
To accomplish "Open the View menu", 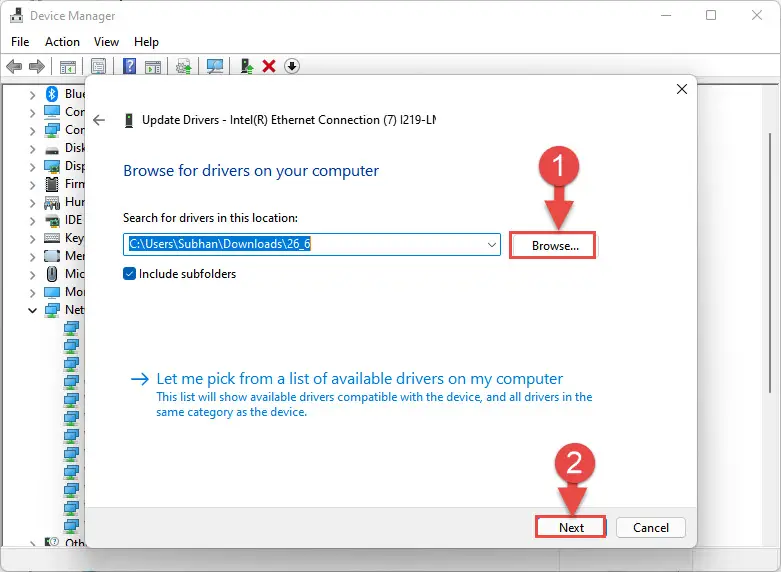I will click(106, 42).
